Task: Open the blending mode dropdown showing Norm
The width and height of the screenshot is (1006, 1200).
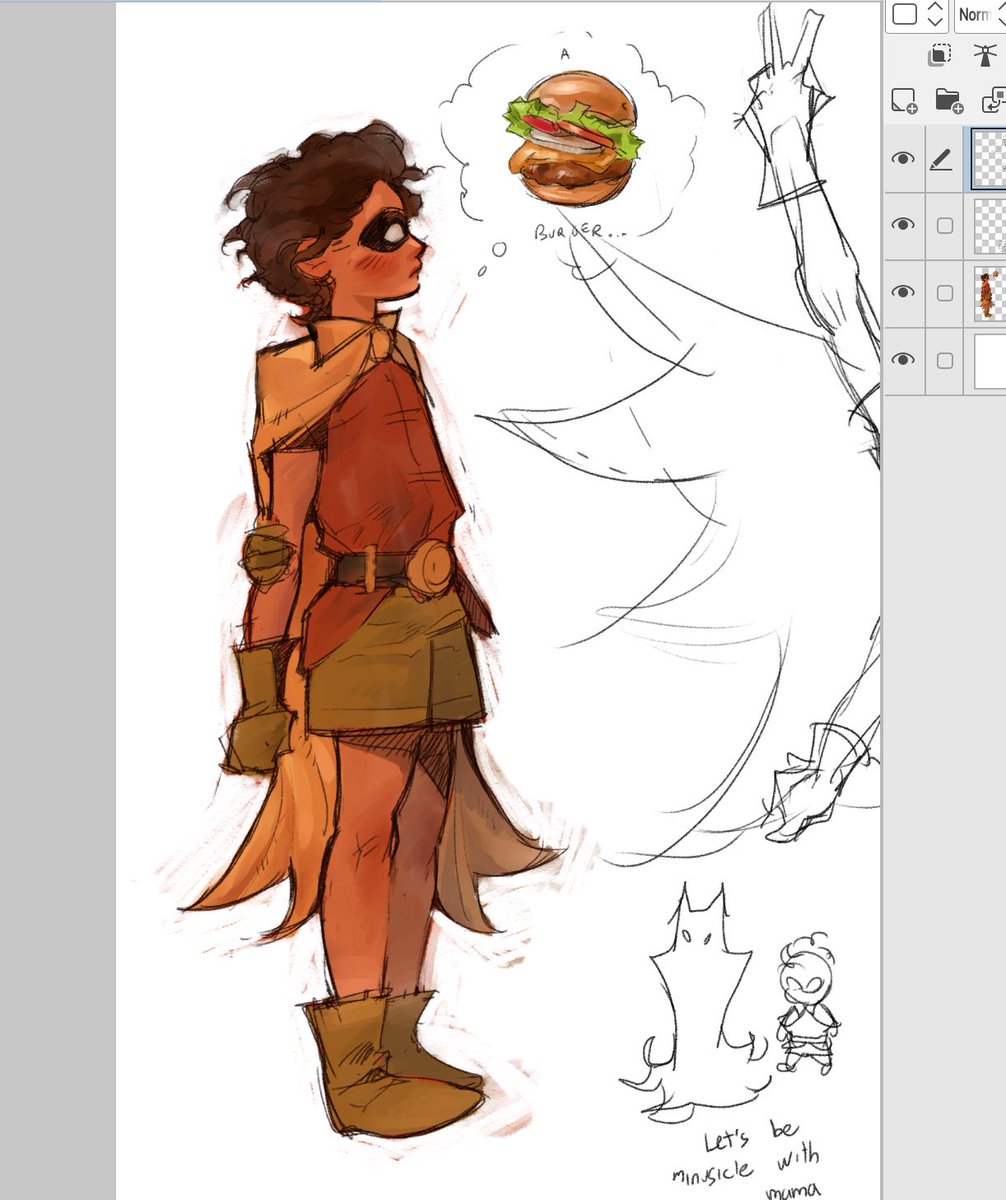Action: [x=979, y=15]
